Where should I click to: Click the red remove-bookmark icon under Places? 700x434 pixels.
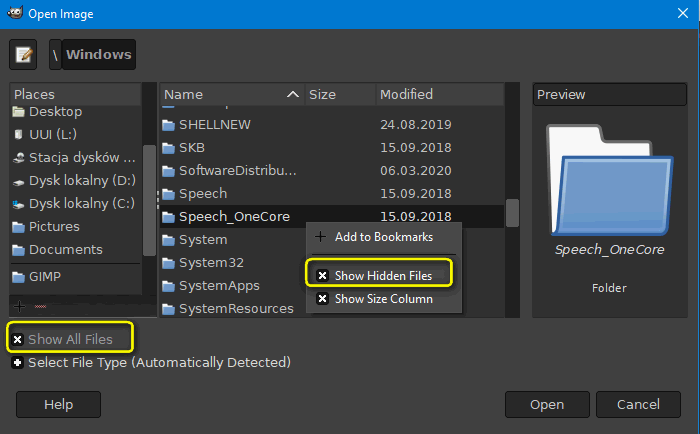[40, 306]
